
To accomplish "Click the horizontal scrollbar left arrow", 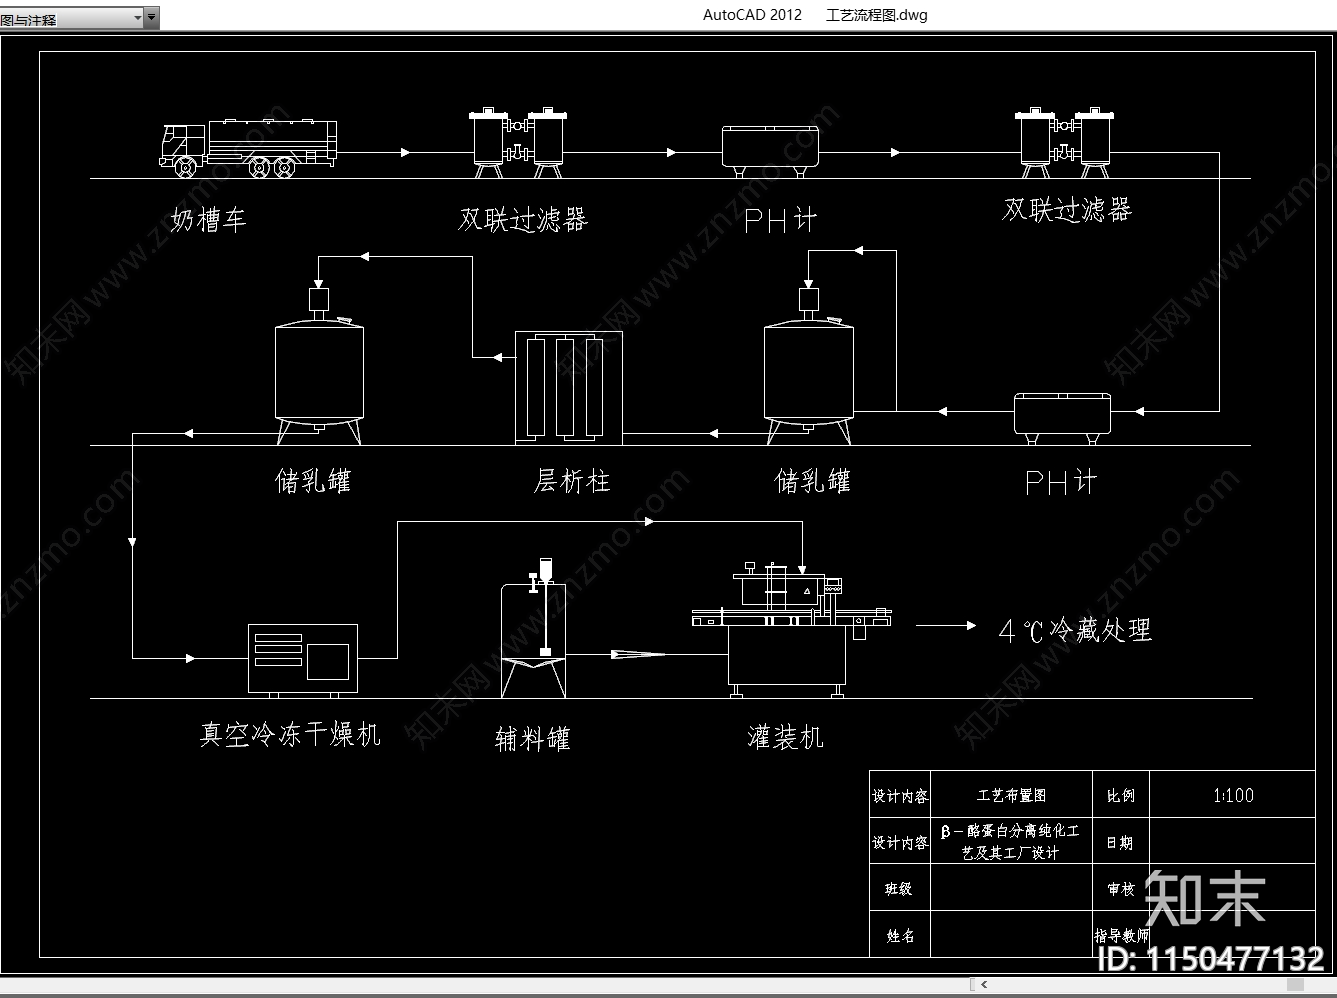I will point(985,985).
